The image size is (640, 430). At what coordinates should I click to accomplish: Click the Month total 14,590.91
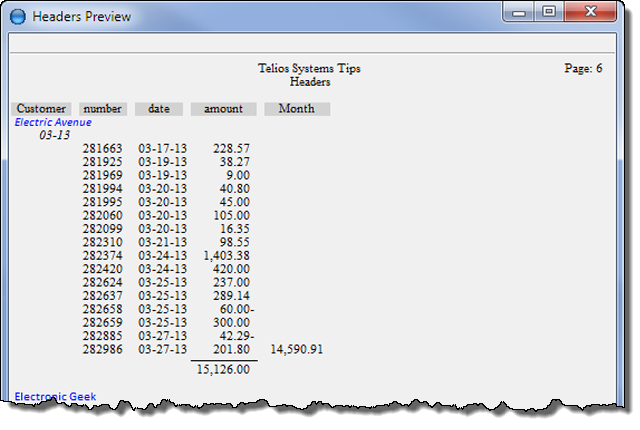click(296, 350)
